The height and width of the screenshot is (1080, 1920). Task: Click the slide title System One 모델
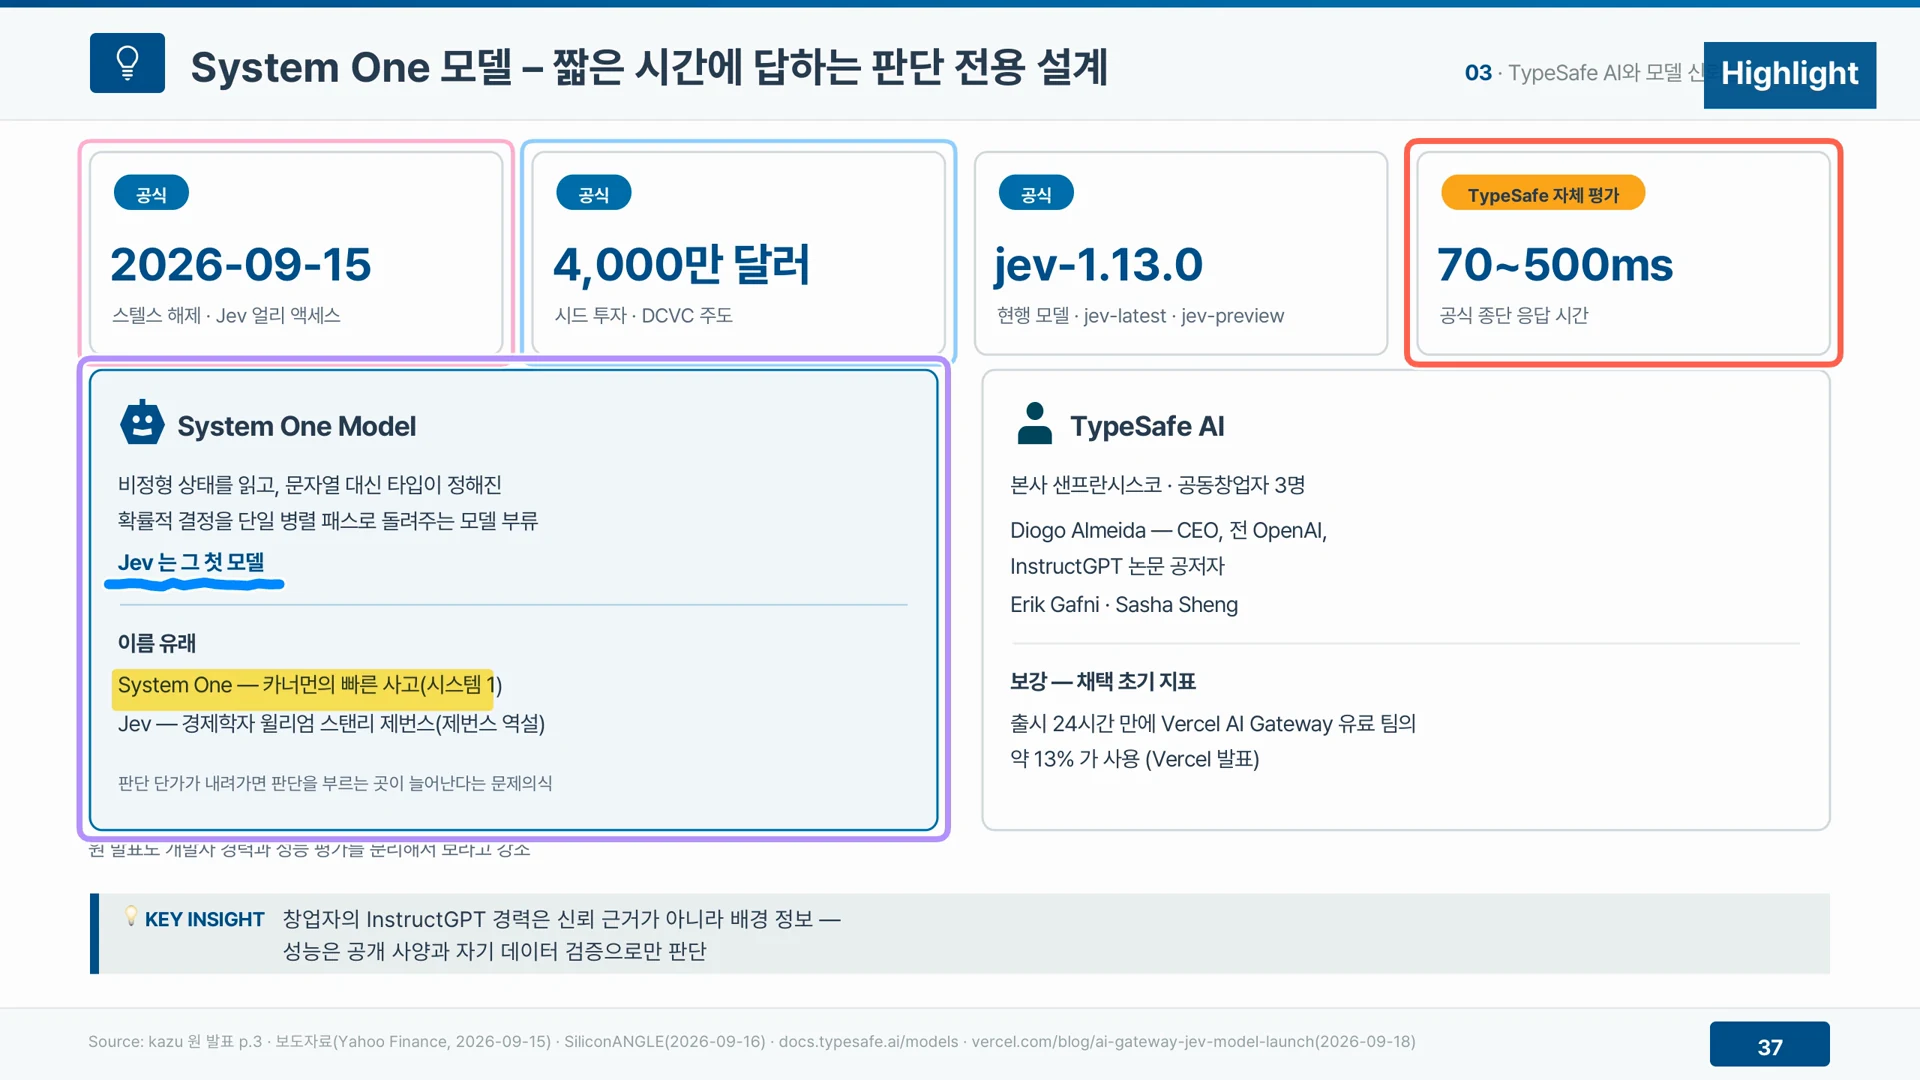pos(649,67)
